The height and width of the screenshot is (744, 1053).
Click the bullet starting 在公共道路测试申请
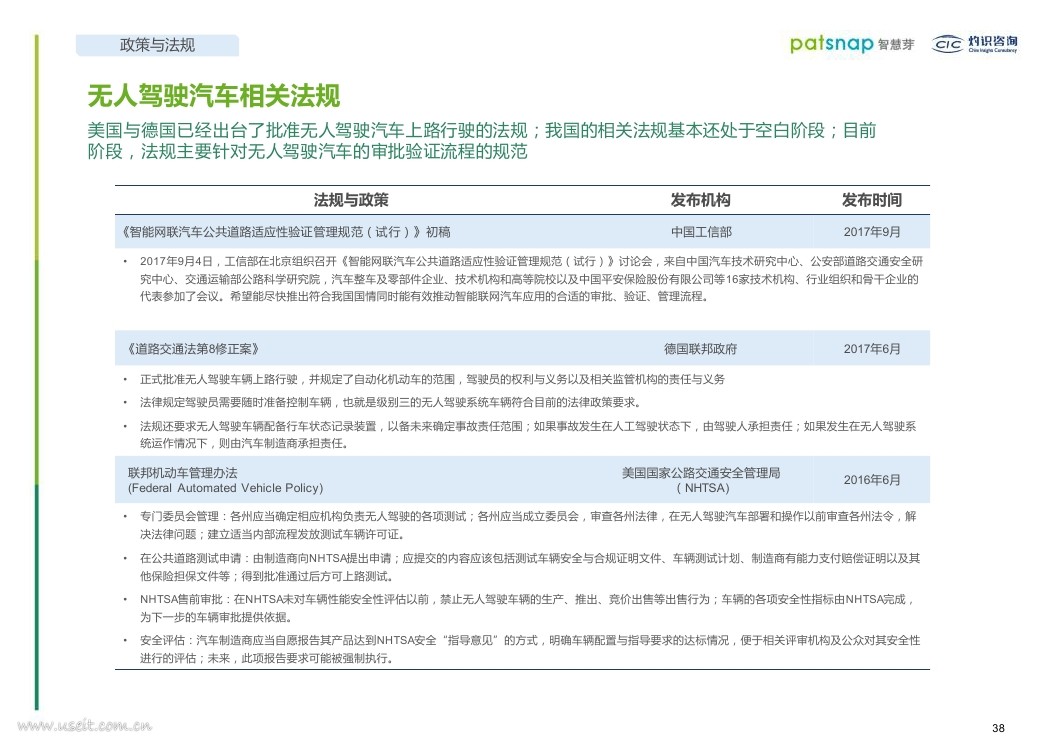click(x=530, y=567)
